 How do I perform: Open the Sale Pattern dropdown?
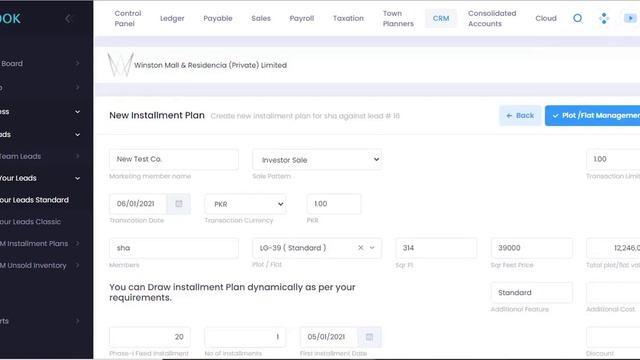[317, 160]
